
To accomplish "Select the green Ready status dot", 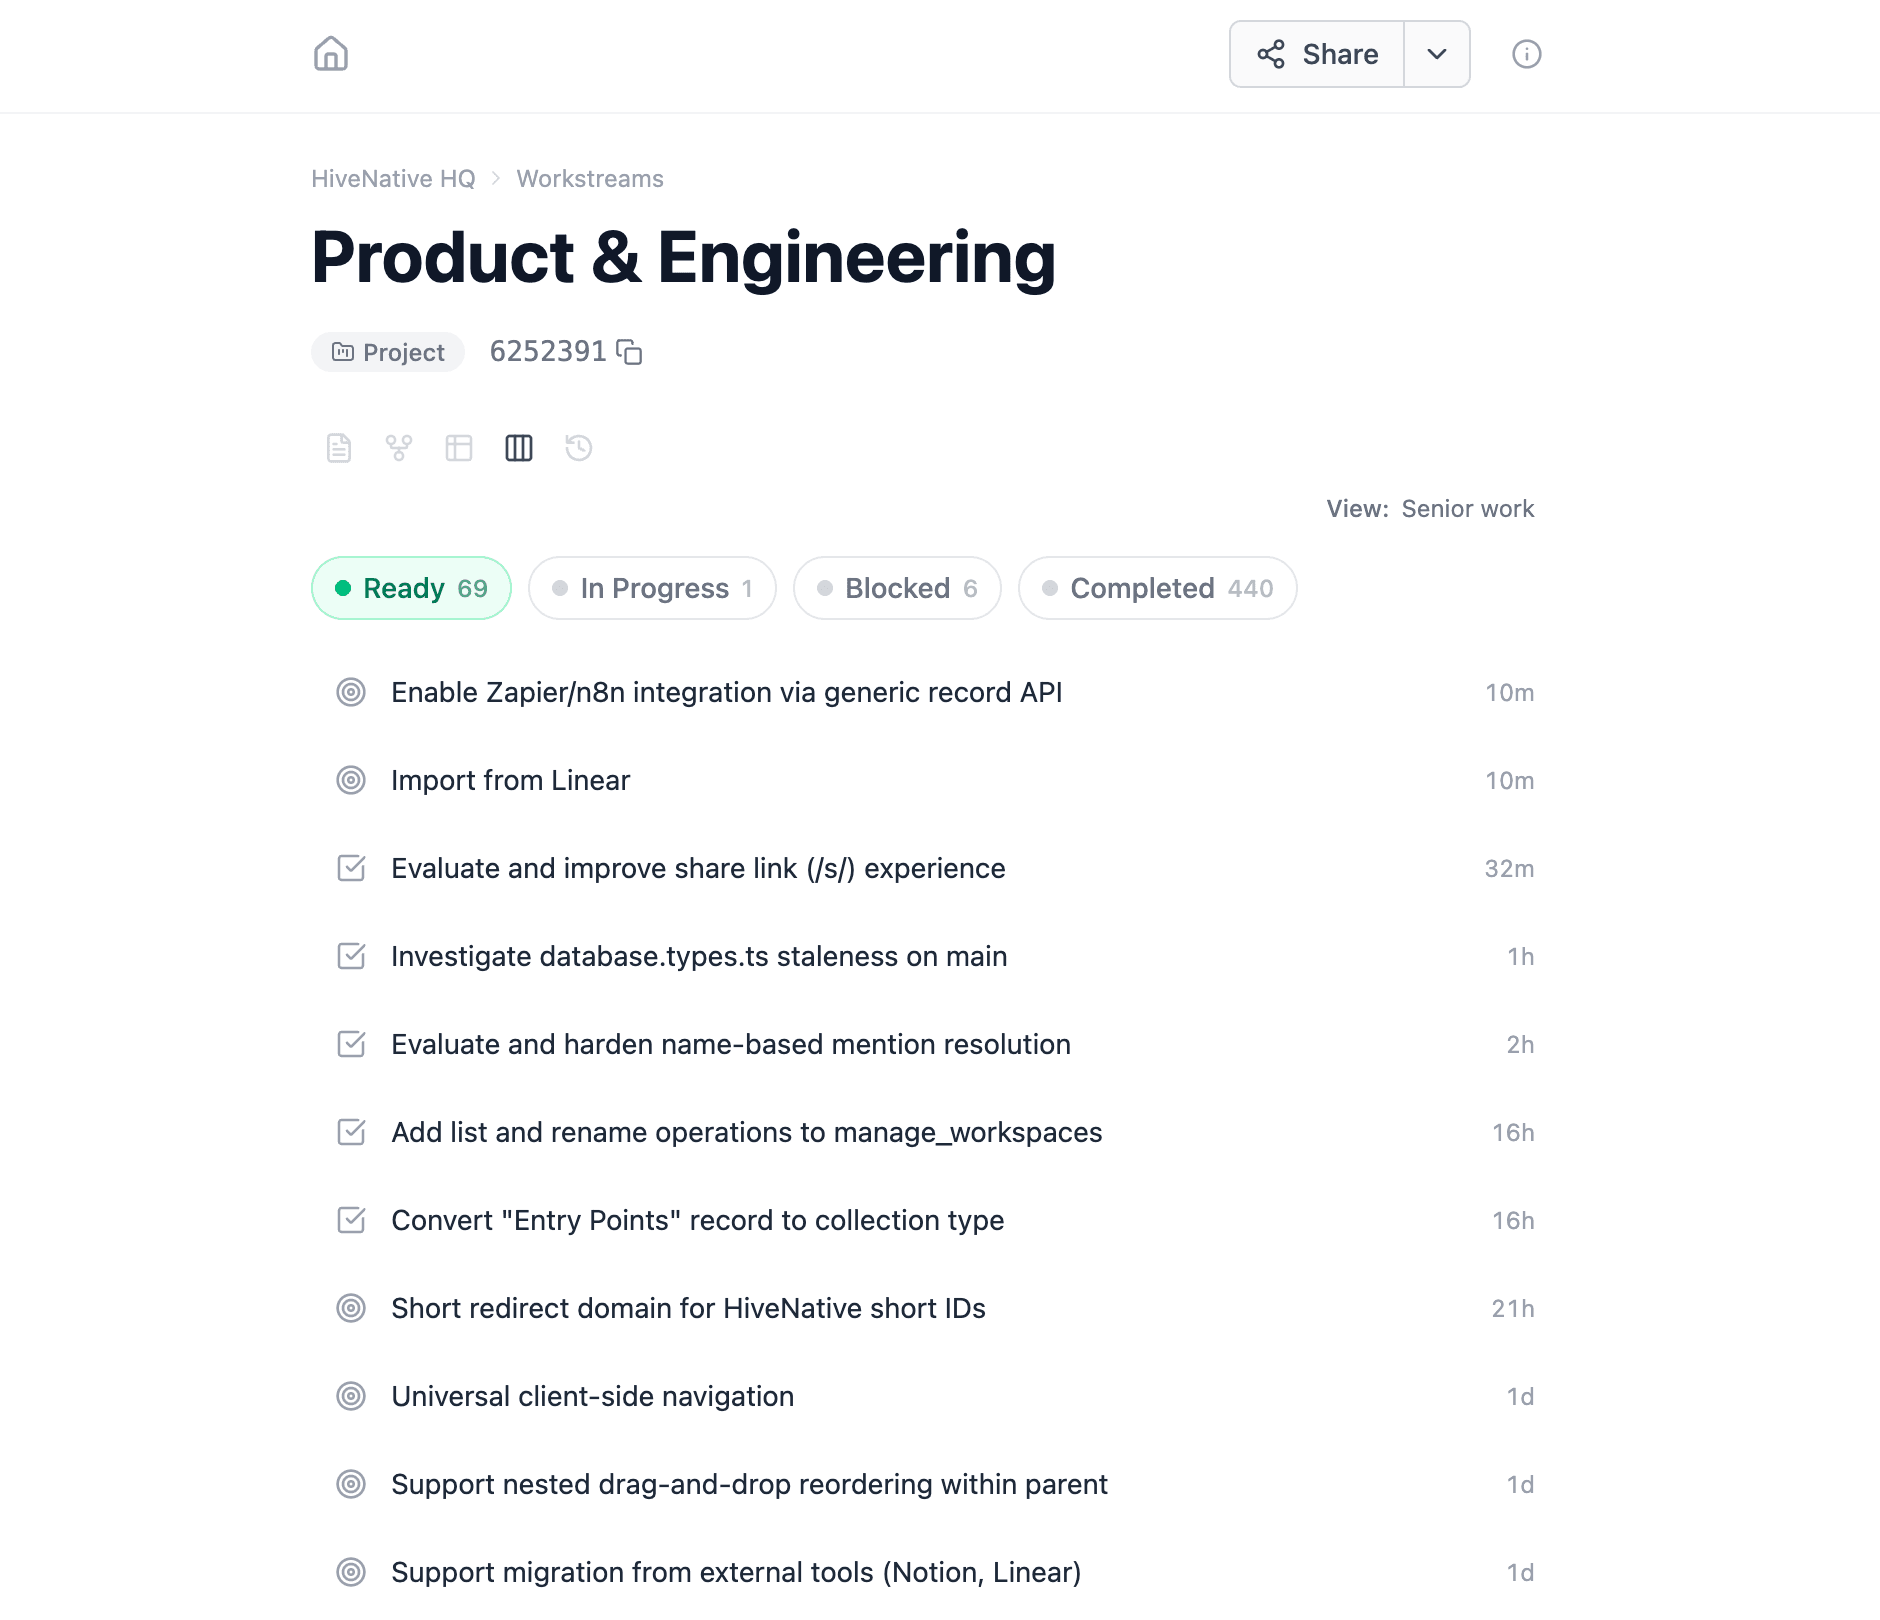I will click(344, 588).
